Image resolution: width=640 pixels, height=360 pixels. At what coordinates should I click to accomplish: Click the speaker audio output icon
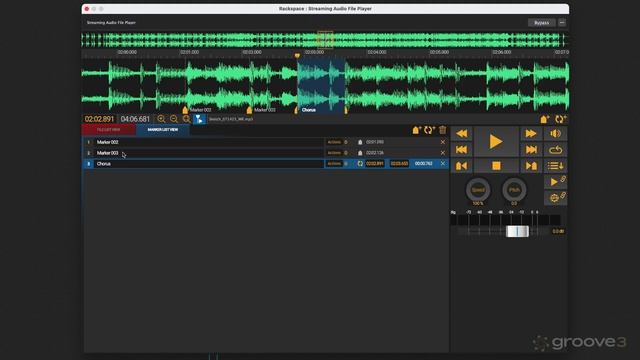(555, 133)
